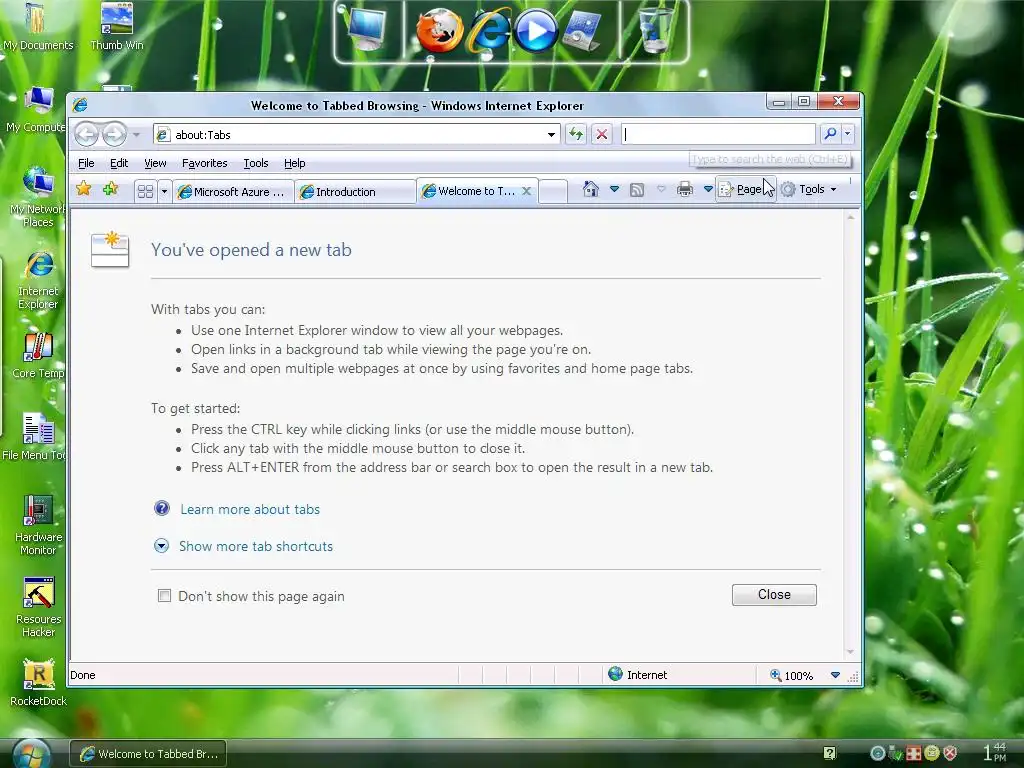Viewport: 1024px width, 768px height.
Task: Open the Edit menu
Action: pyautogui.click(x=119, y=163)
